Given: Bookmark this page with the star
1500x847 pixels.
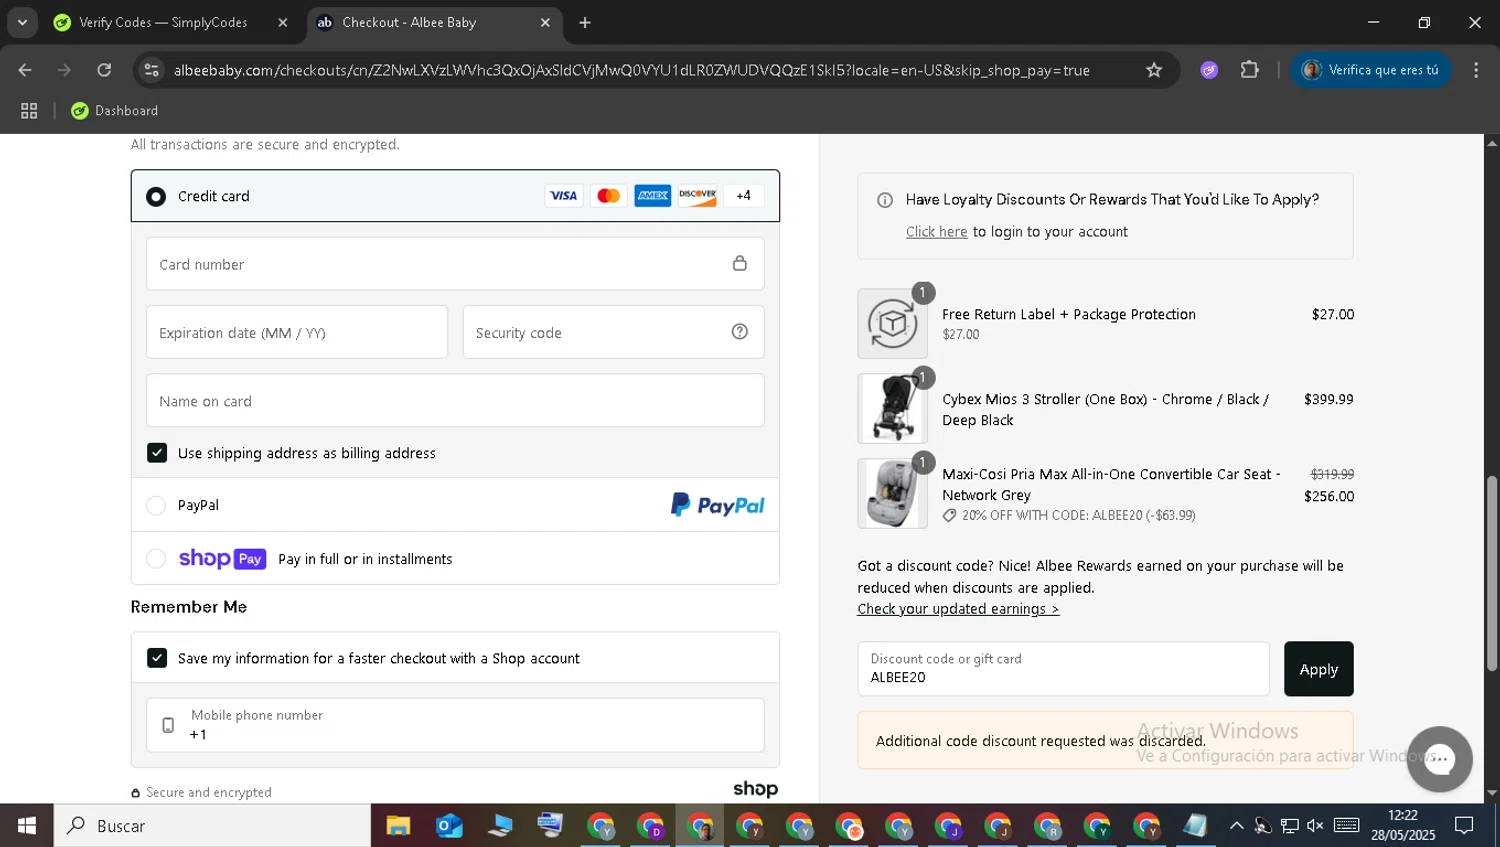Looking at the screenshot, I should pos(1154,70).
